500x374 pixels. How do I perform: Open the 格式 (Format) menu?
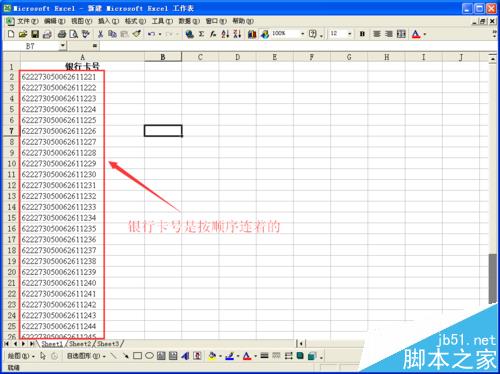[x=135, y=21]
